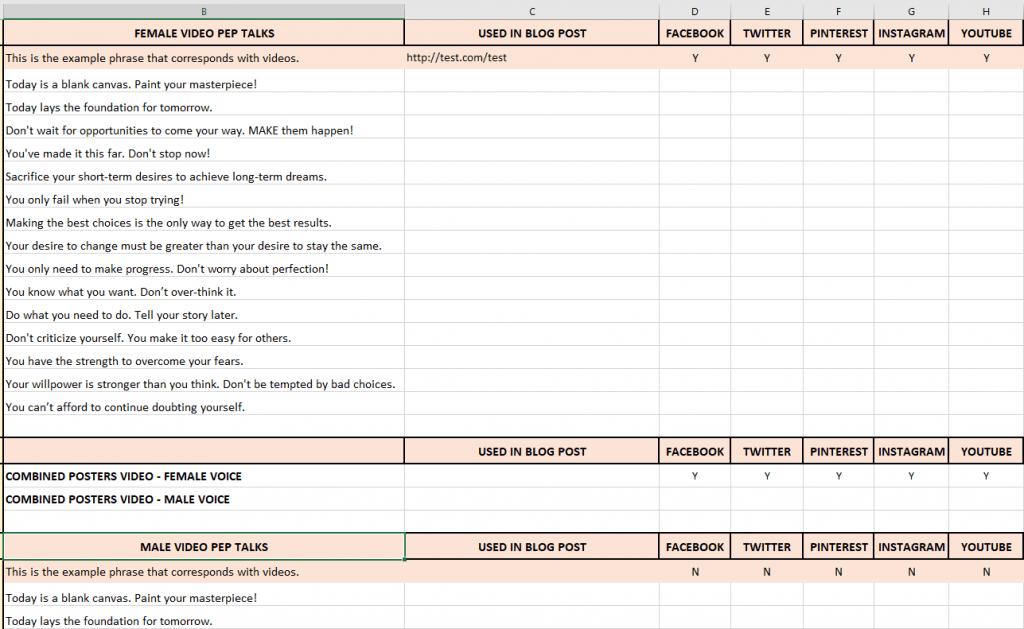Viewport: 1024px width, 629px height.
Task: Click "COMBINED POSTERS VIDEO - MALE VOICE" cell
Action: (x=118, y=499)
